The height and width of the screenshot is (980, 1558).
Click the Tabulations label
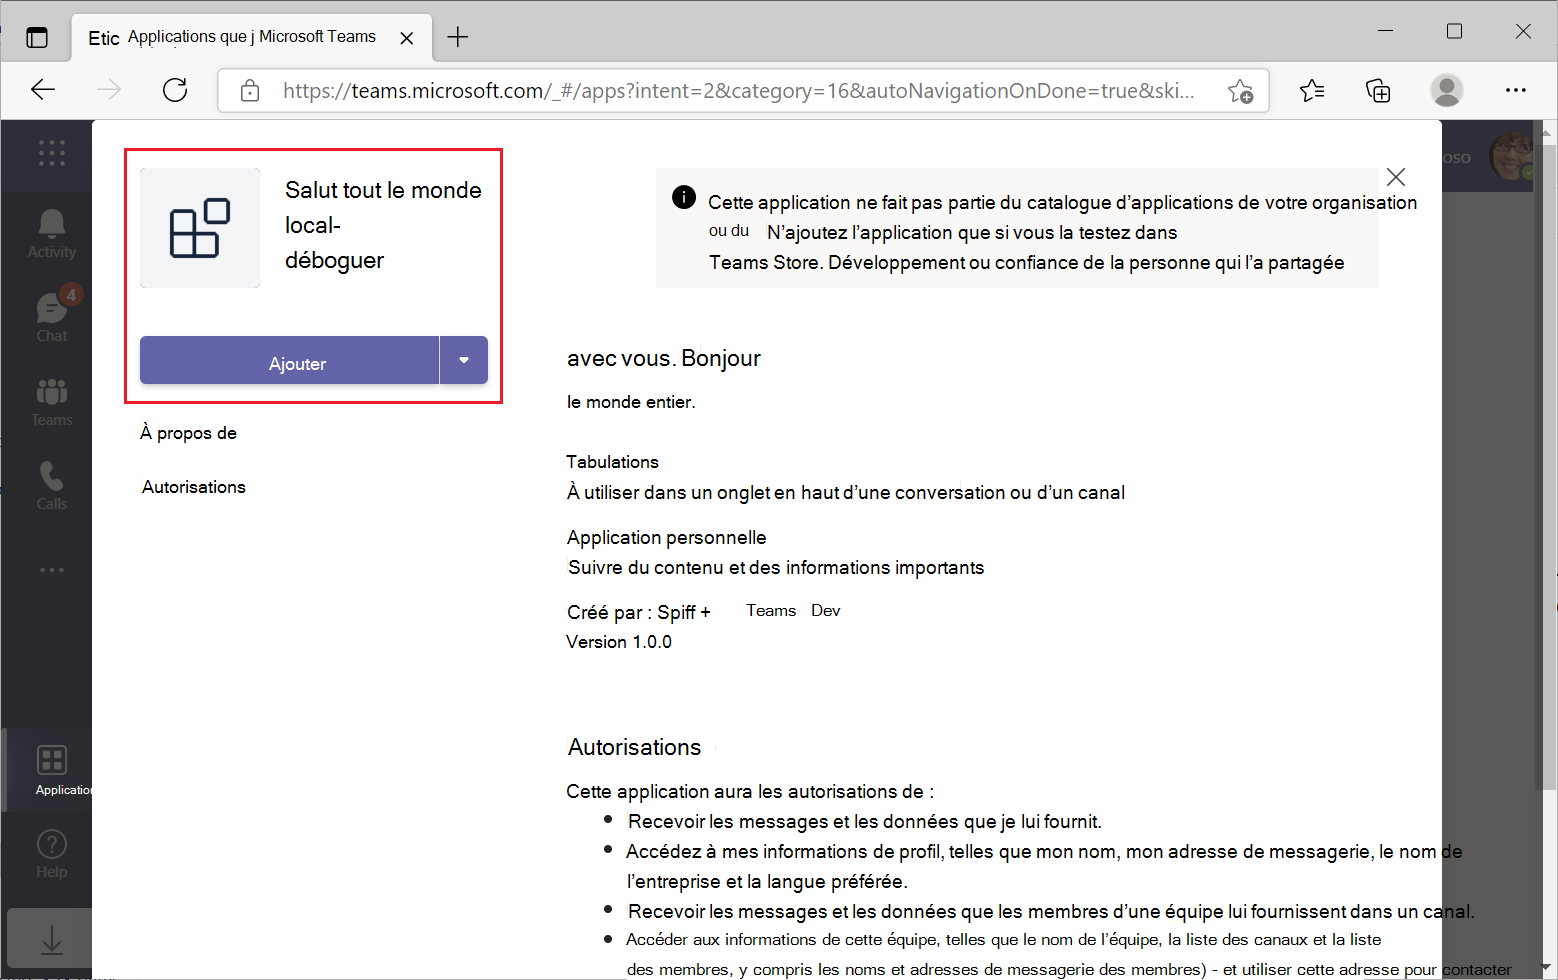612,462
